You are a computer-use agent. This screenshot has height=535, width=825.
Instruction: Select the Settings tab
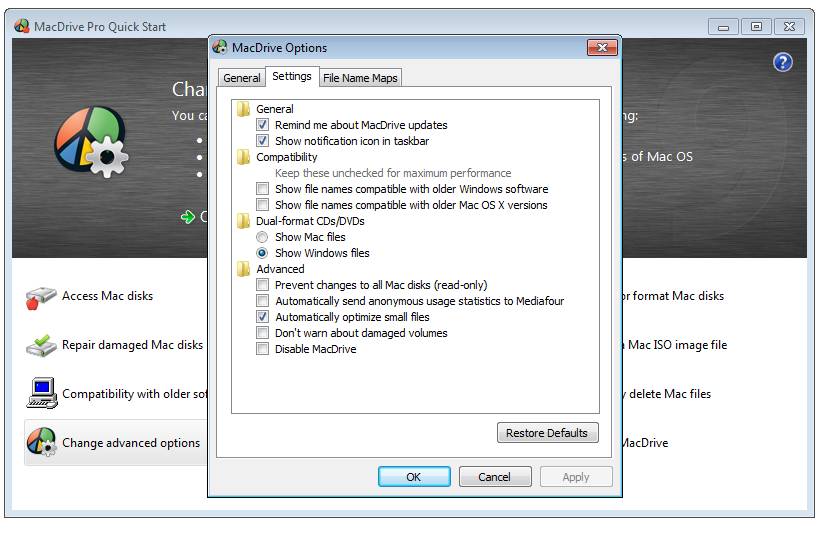pyautogui.click(x=292, y=76)
